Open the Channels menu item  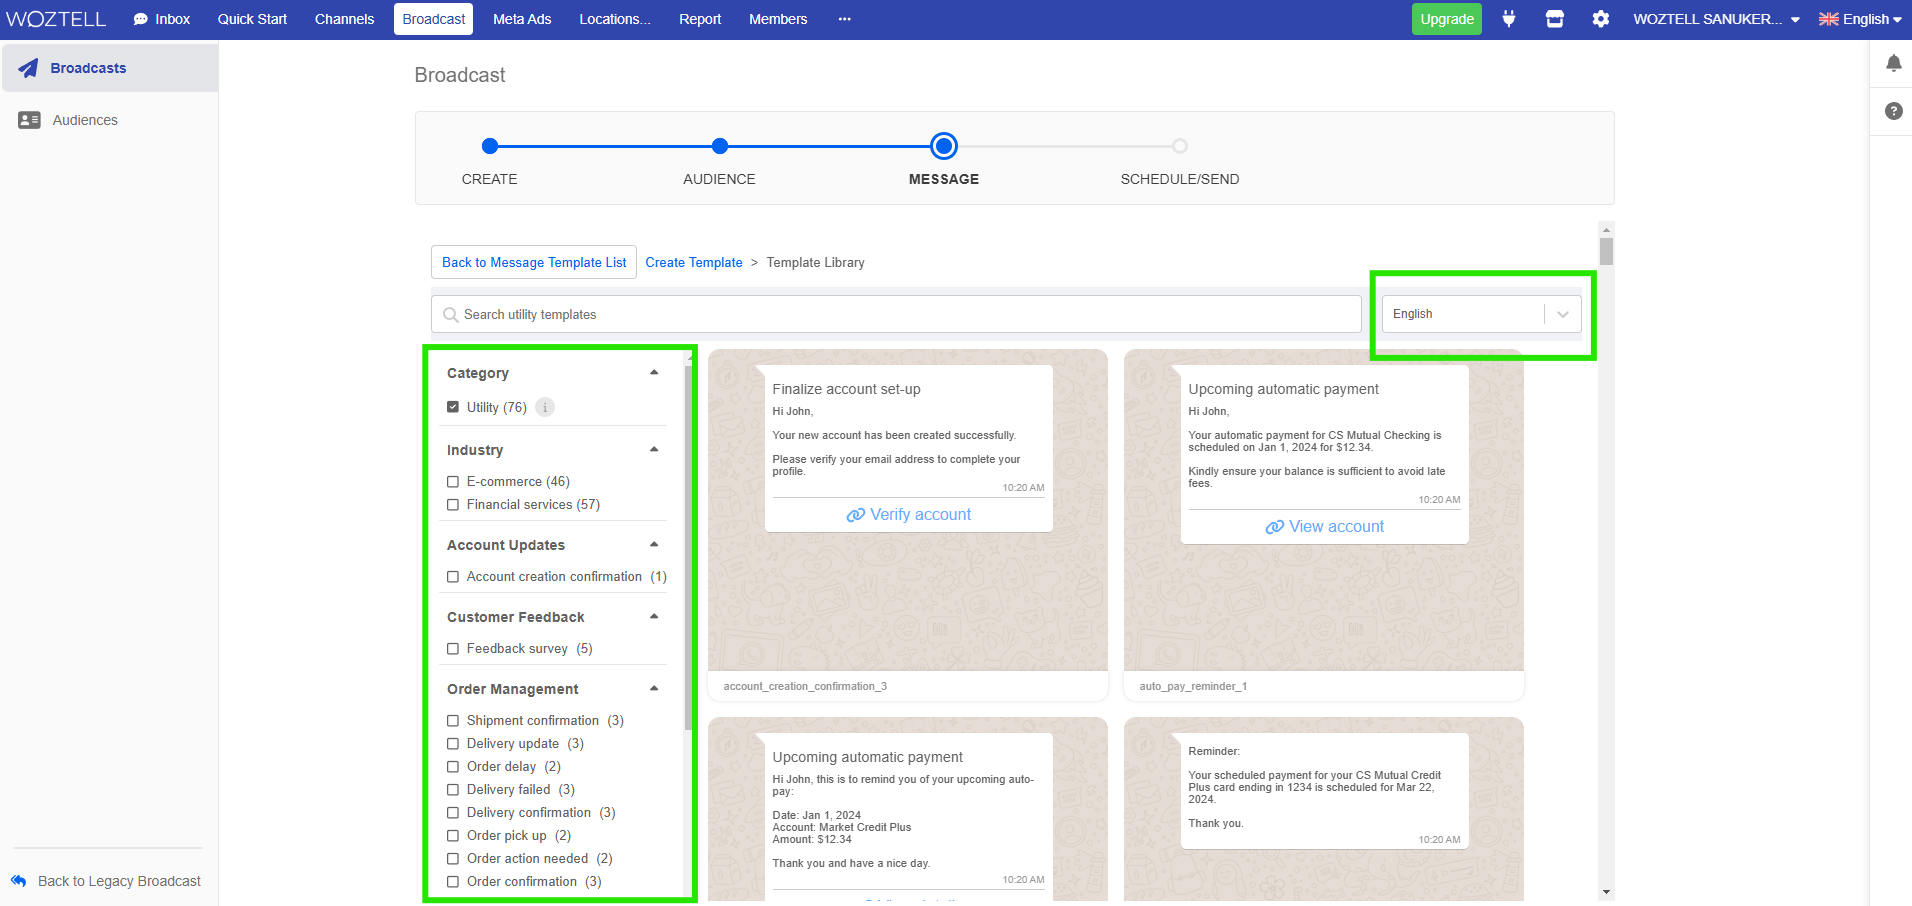point(344,18)
